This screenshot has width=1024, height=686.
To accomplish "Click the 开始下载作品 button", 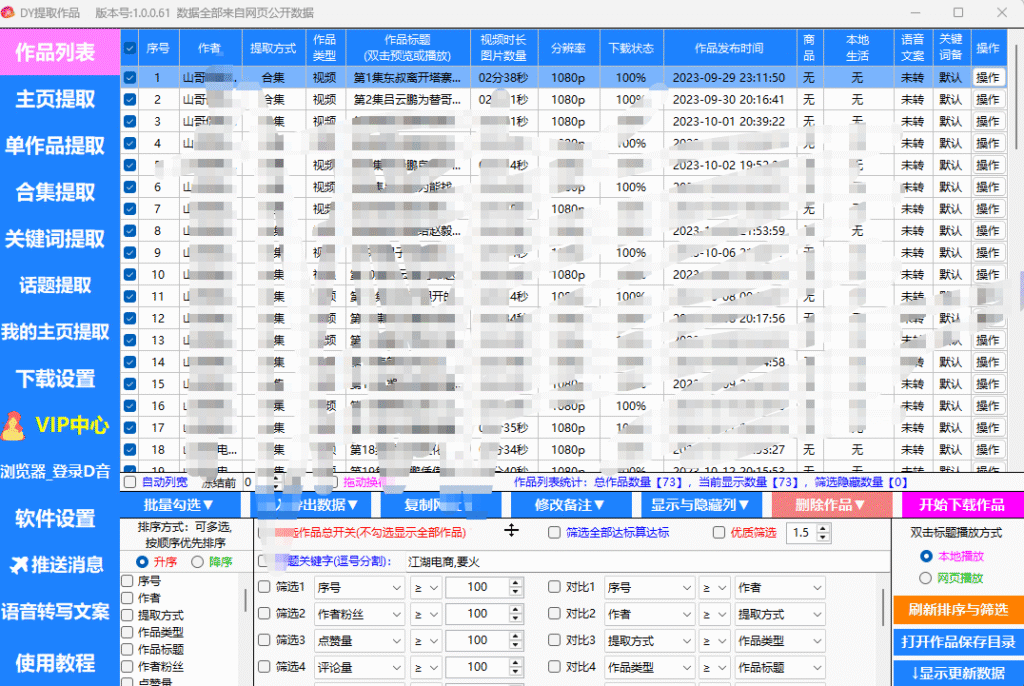I will pyautogui.click(x=961, y=505).
